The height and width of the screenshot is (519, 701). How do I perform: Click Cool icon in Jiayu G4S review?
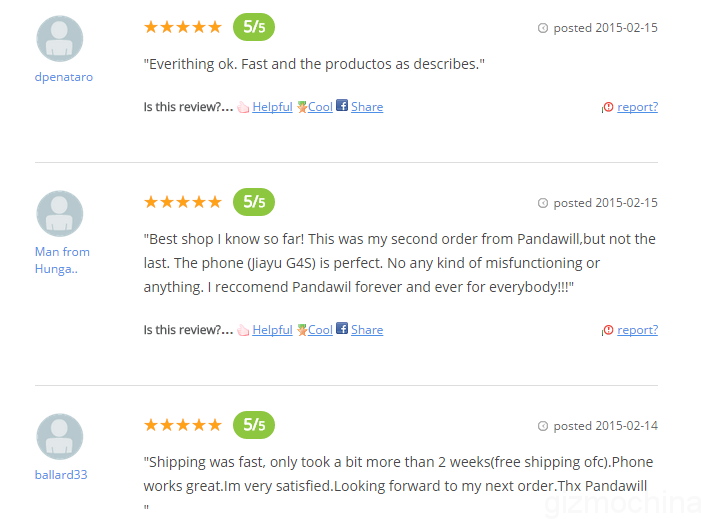[301, 330]
